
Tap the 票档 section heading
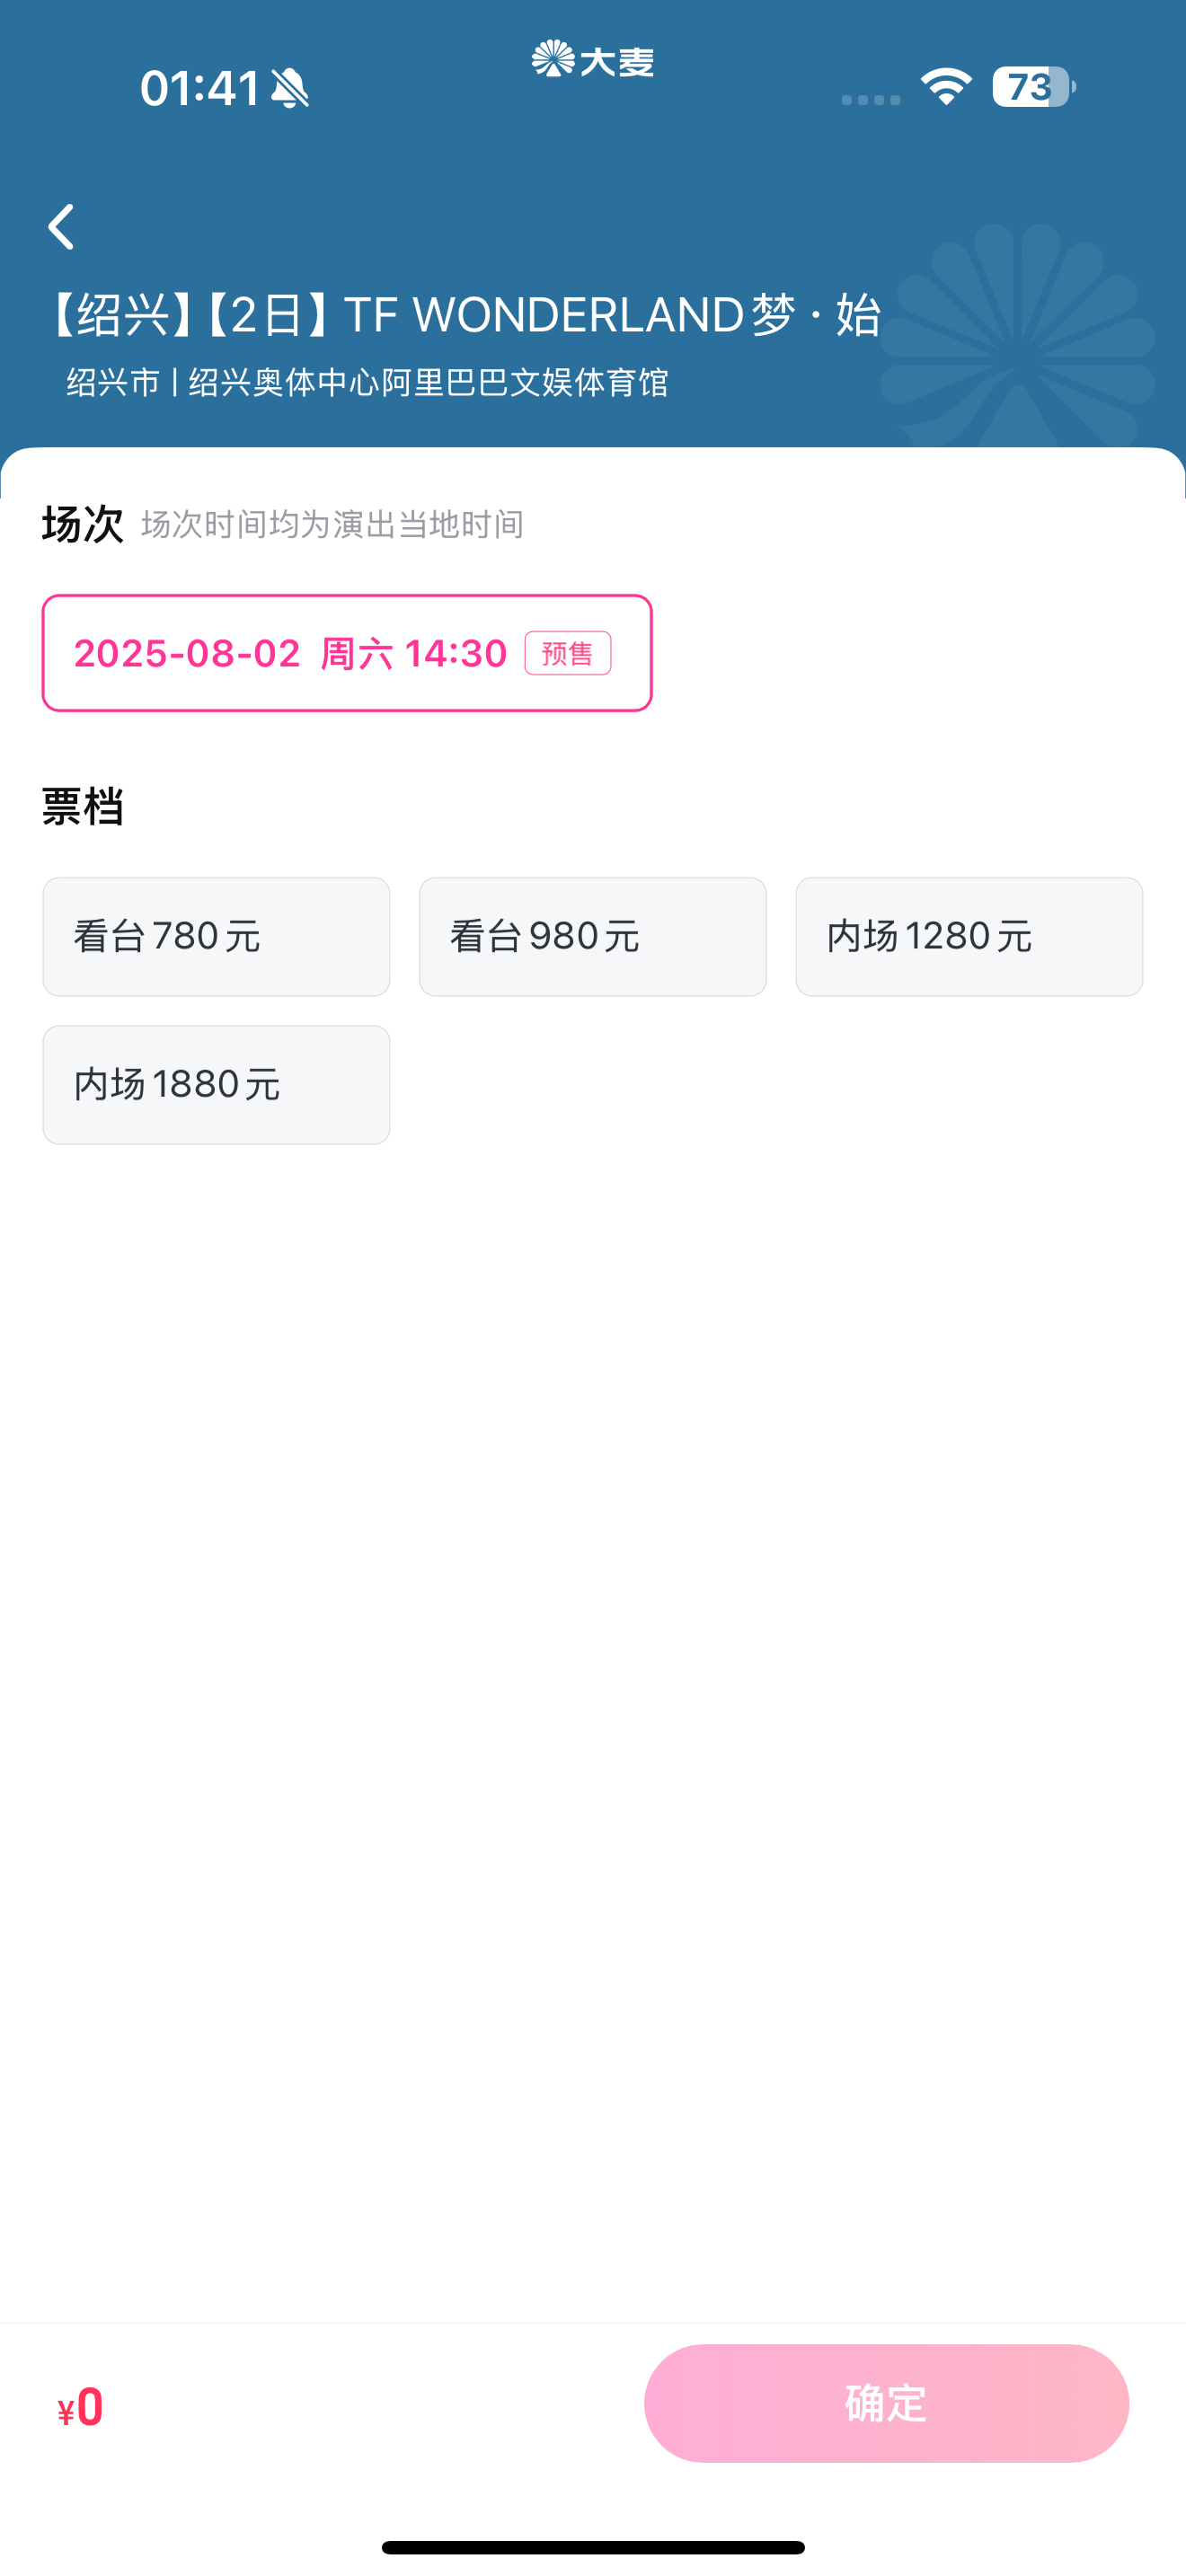[82, 806]
